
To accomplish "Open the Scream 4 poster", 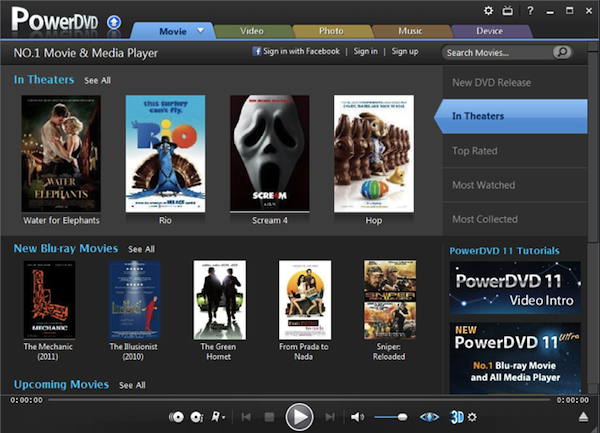I will click(270, 153).
